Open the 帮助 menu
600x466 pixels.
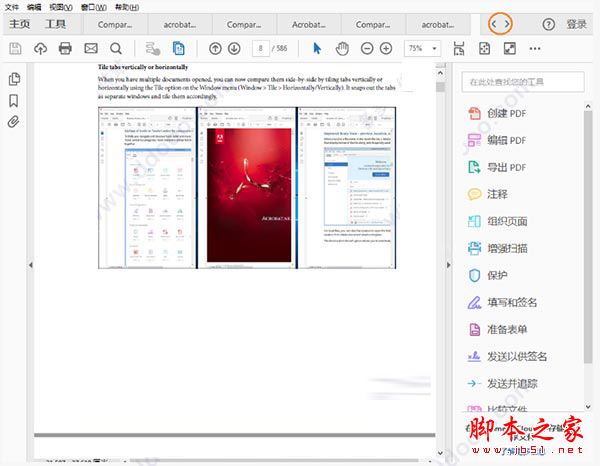coord(127,7)
